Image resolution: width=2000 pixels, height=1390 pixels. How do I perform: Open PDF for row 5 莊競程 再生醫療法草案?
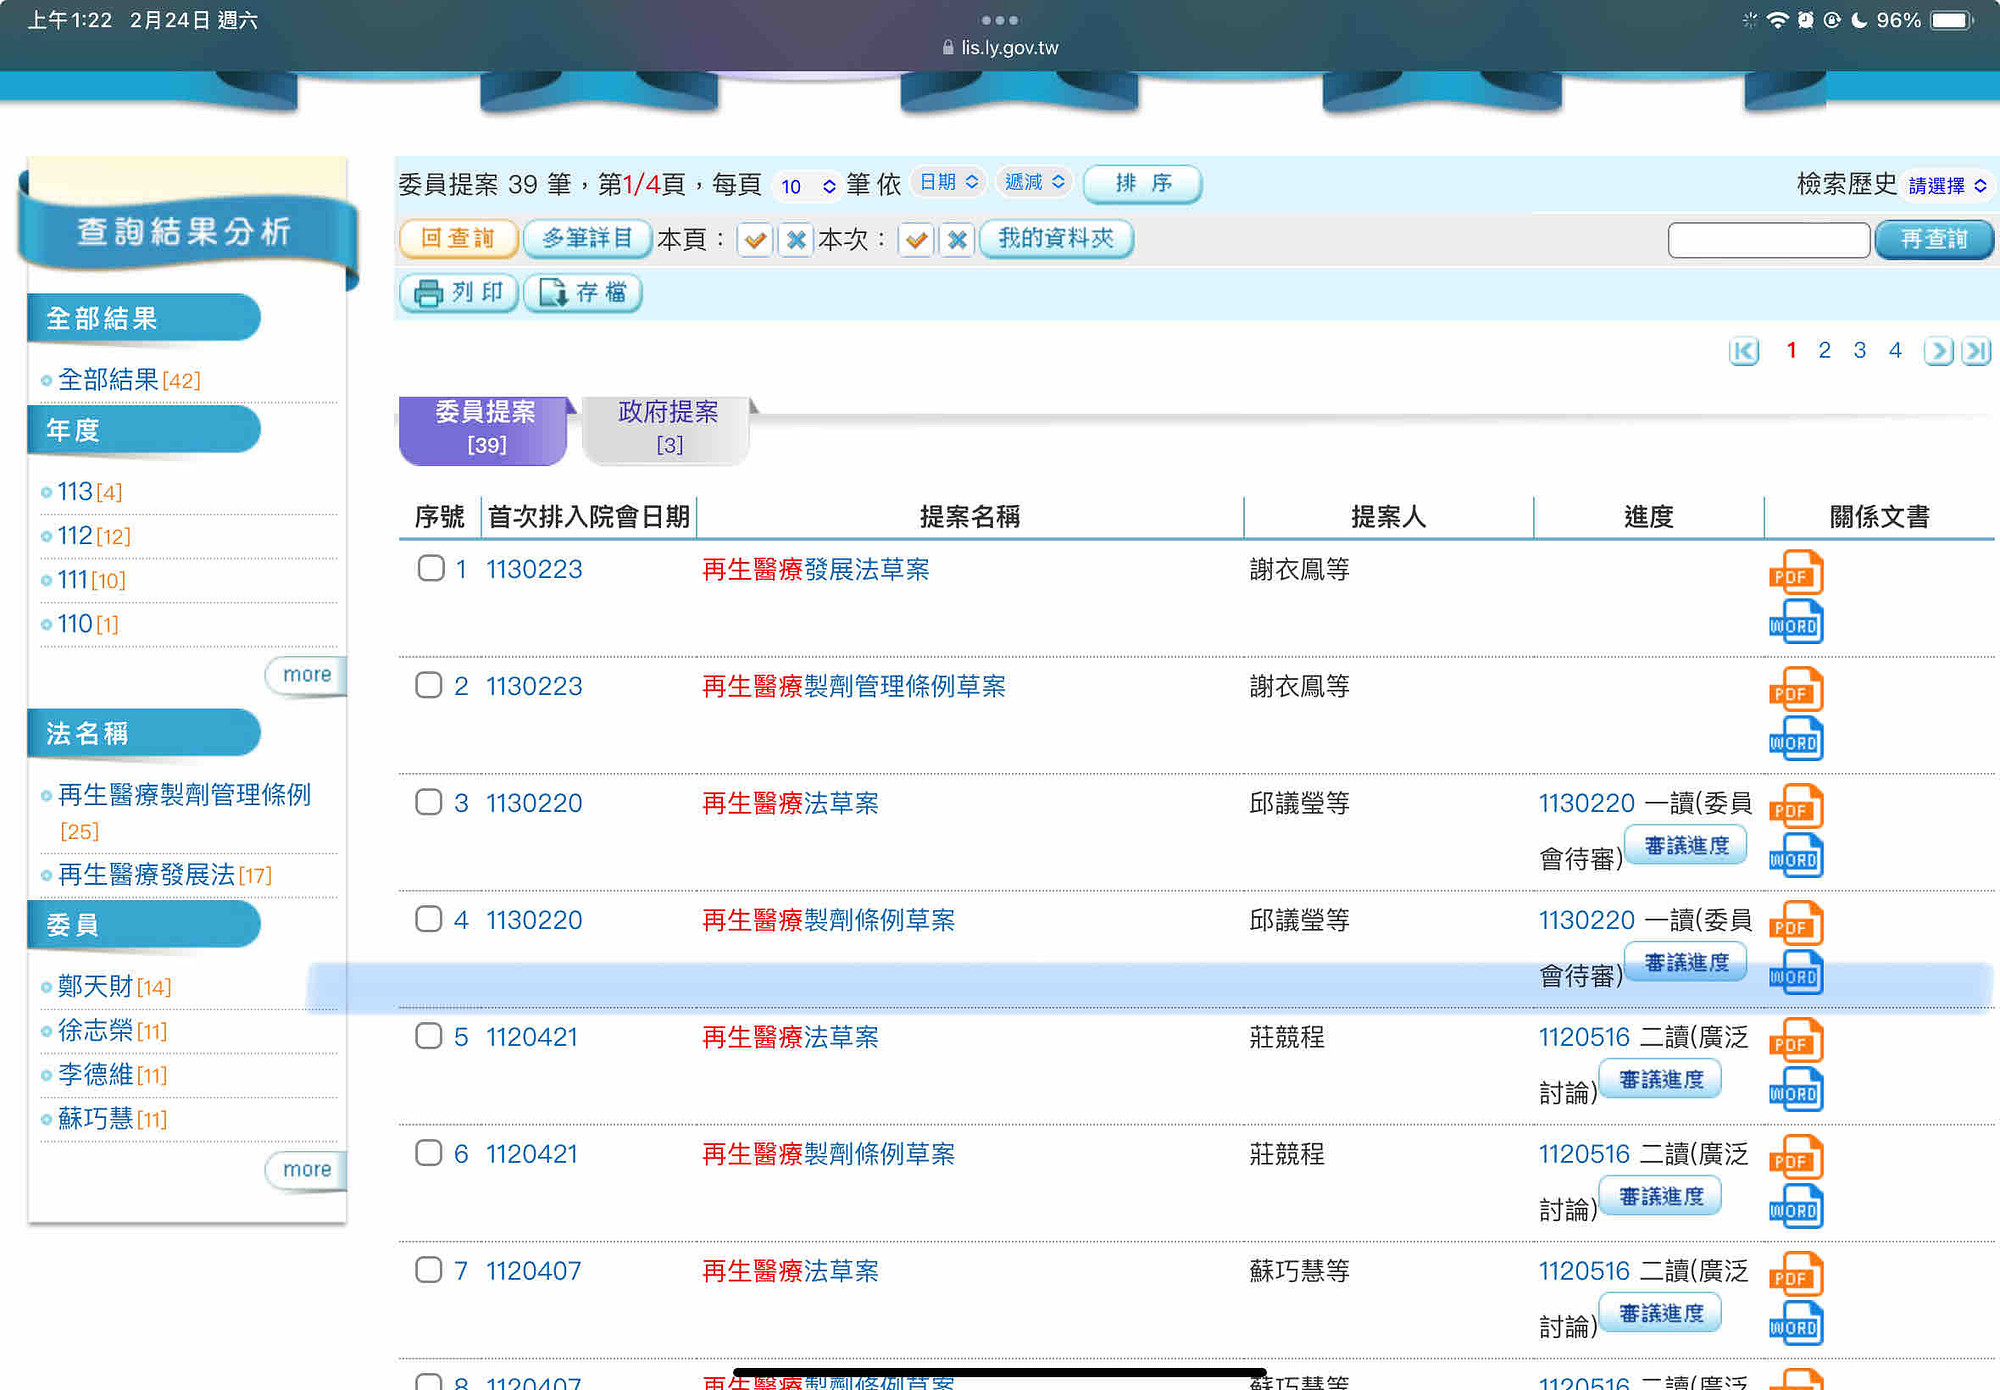1796,1041
